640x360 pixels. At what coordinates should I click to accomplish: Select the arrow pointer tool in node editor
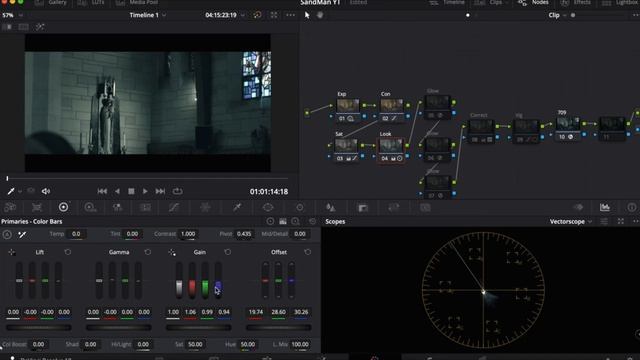(307, 15)
